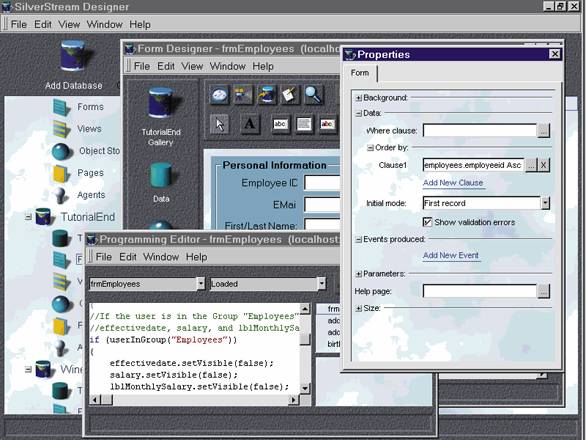This screenshot has width=586, height=440.
Task: Select the grey box control tool
Action: coord(304,124)
